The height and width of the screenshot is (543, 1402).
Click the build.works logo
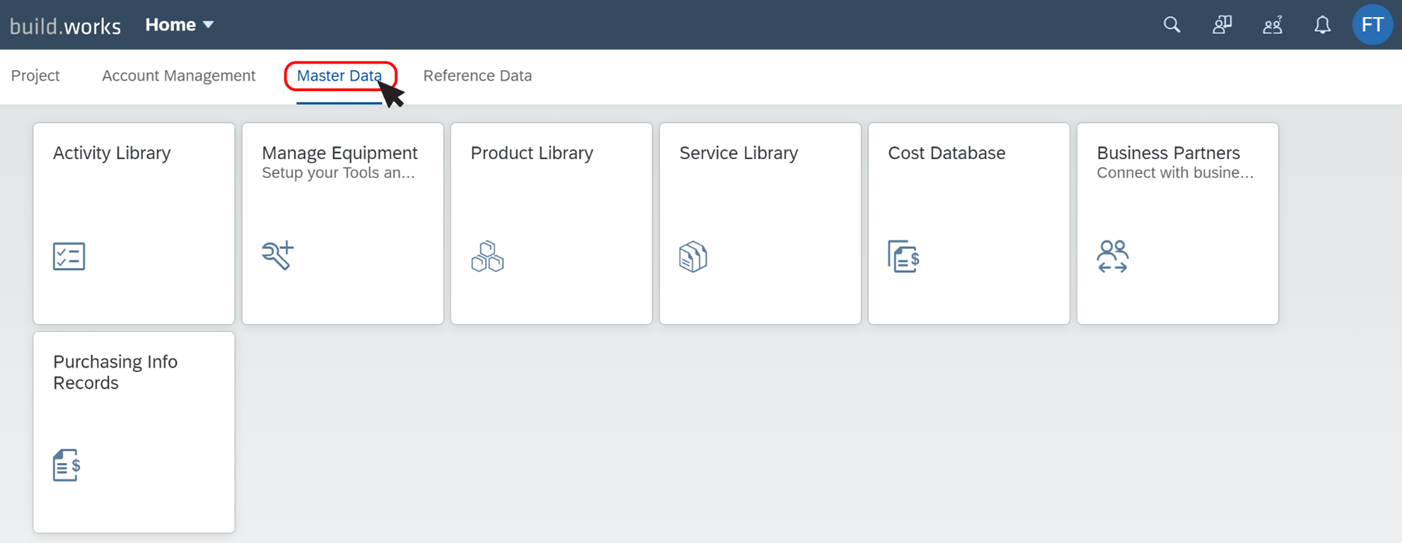tap(65, 26)
